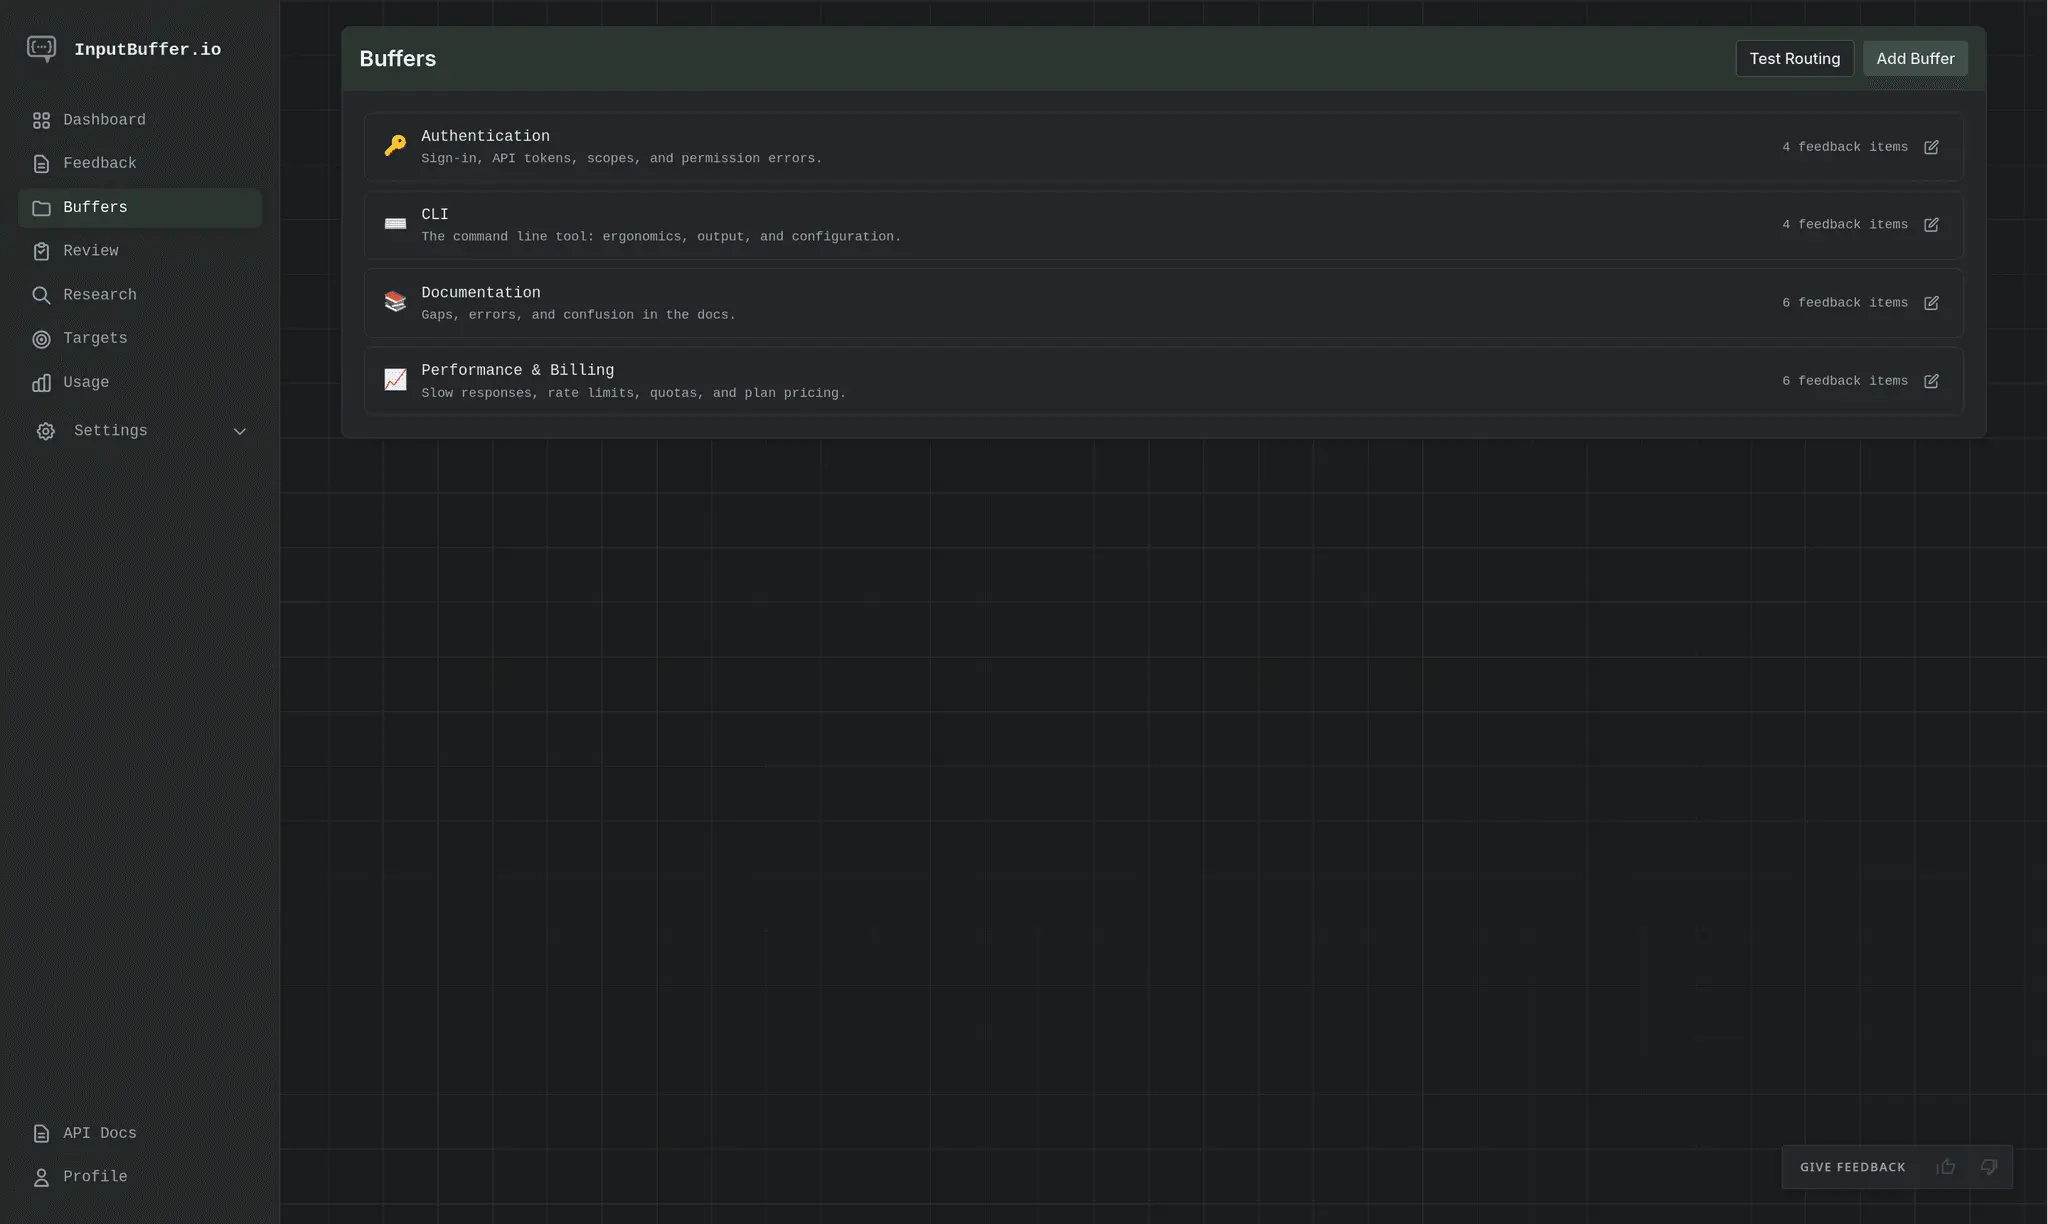Screen dimensions: 2048x1224
Task: Click the Test Routing button
Action: pos(1794,59)
